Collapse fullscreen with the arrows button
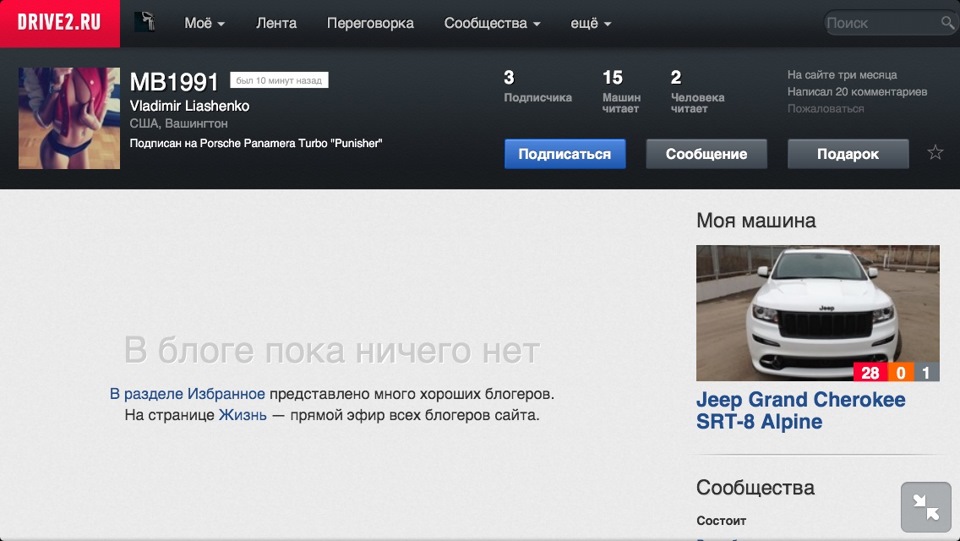 pos(926,507)
